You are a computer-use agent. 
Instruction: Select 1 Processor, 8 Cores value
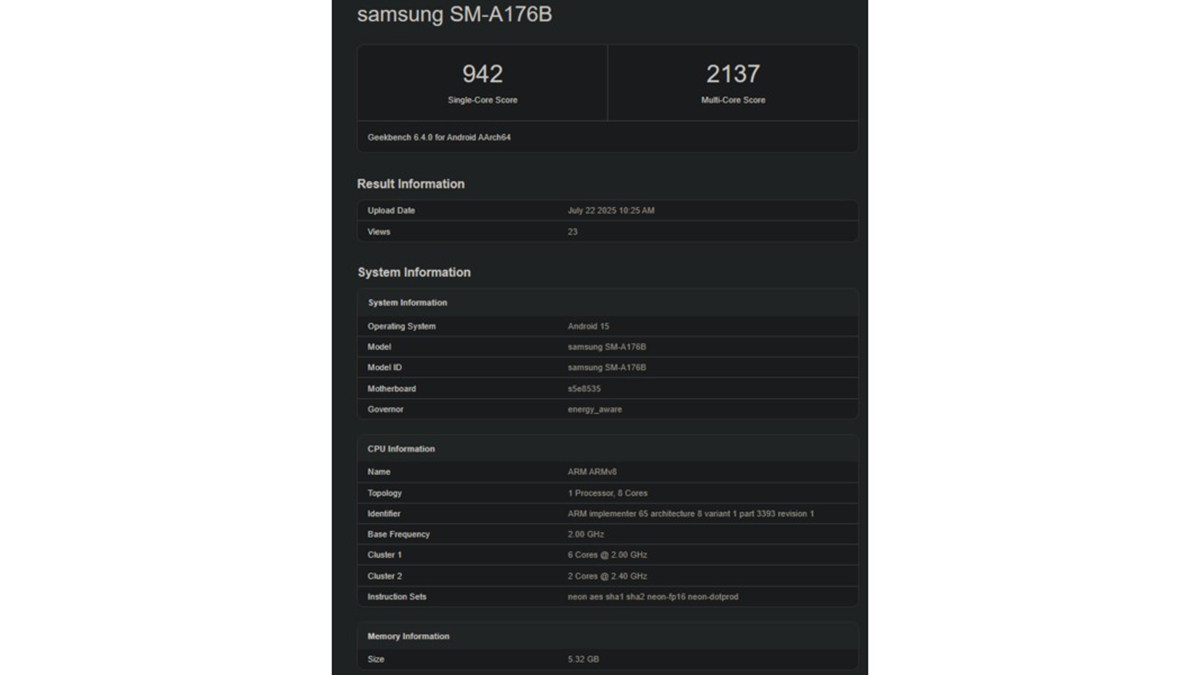[x=608, y=493]
